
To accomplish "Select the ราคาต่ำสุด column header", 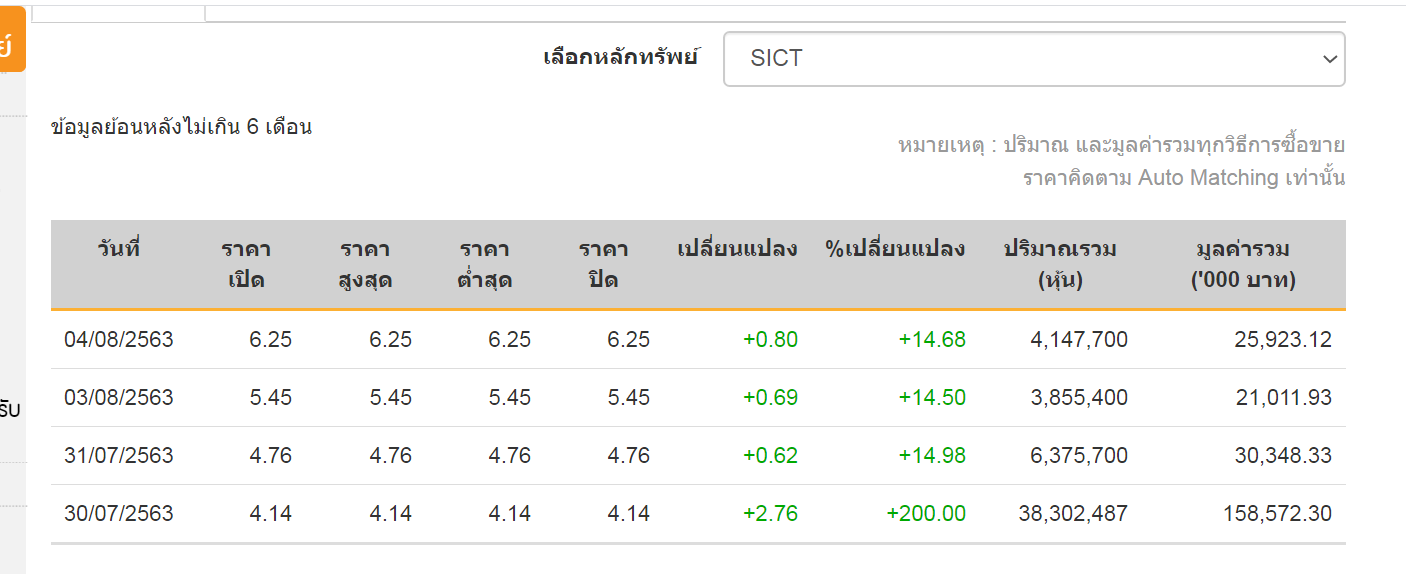I will 485,264.
